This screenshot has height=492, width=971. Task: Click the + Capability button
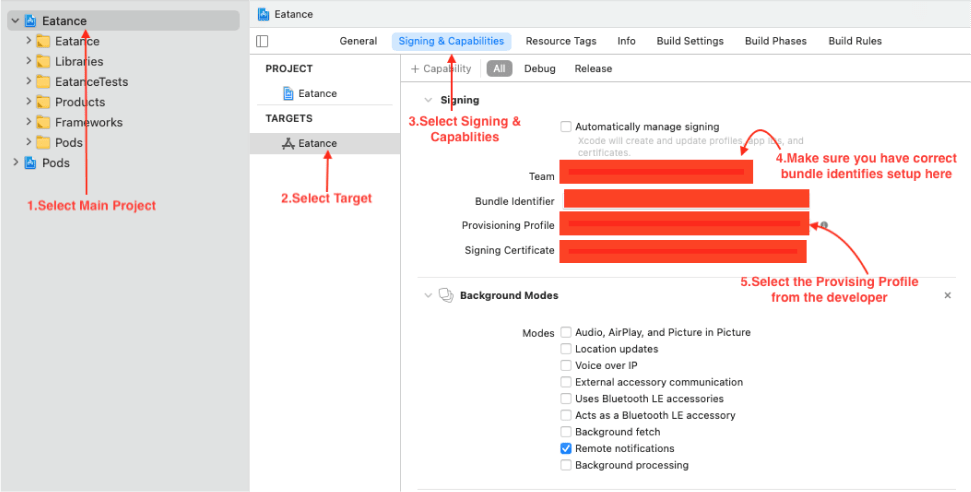441,69
